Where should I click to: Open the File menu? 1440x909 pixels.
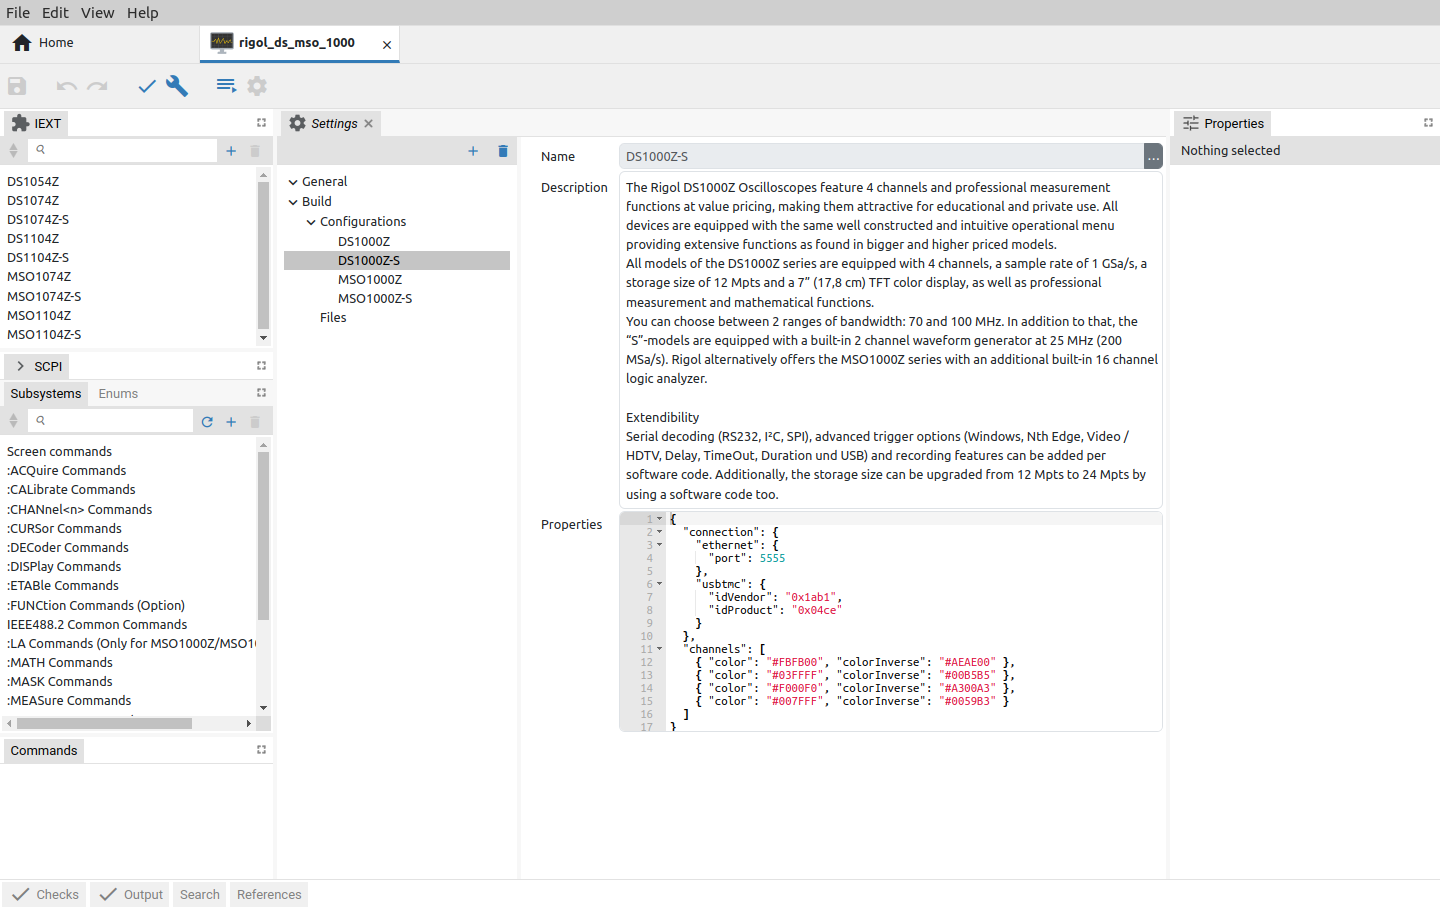pos(18,13)
